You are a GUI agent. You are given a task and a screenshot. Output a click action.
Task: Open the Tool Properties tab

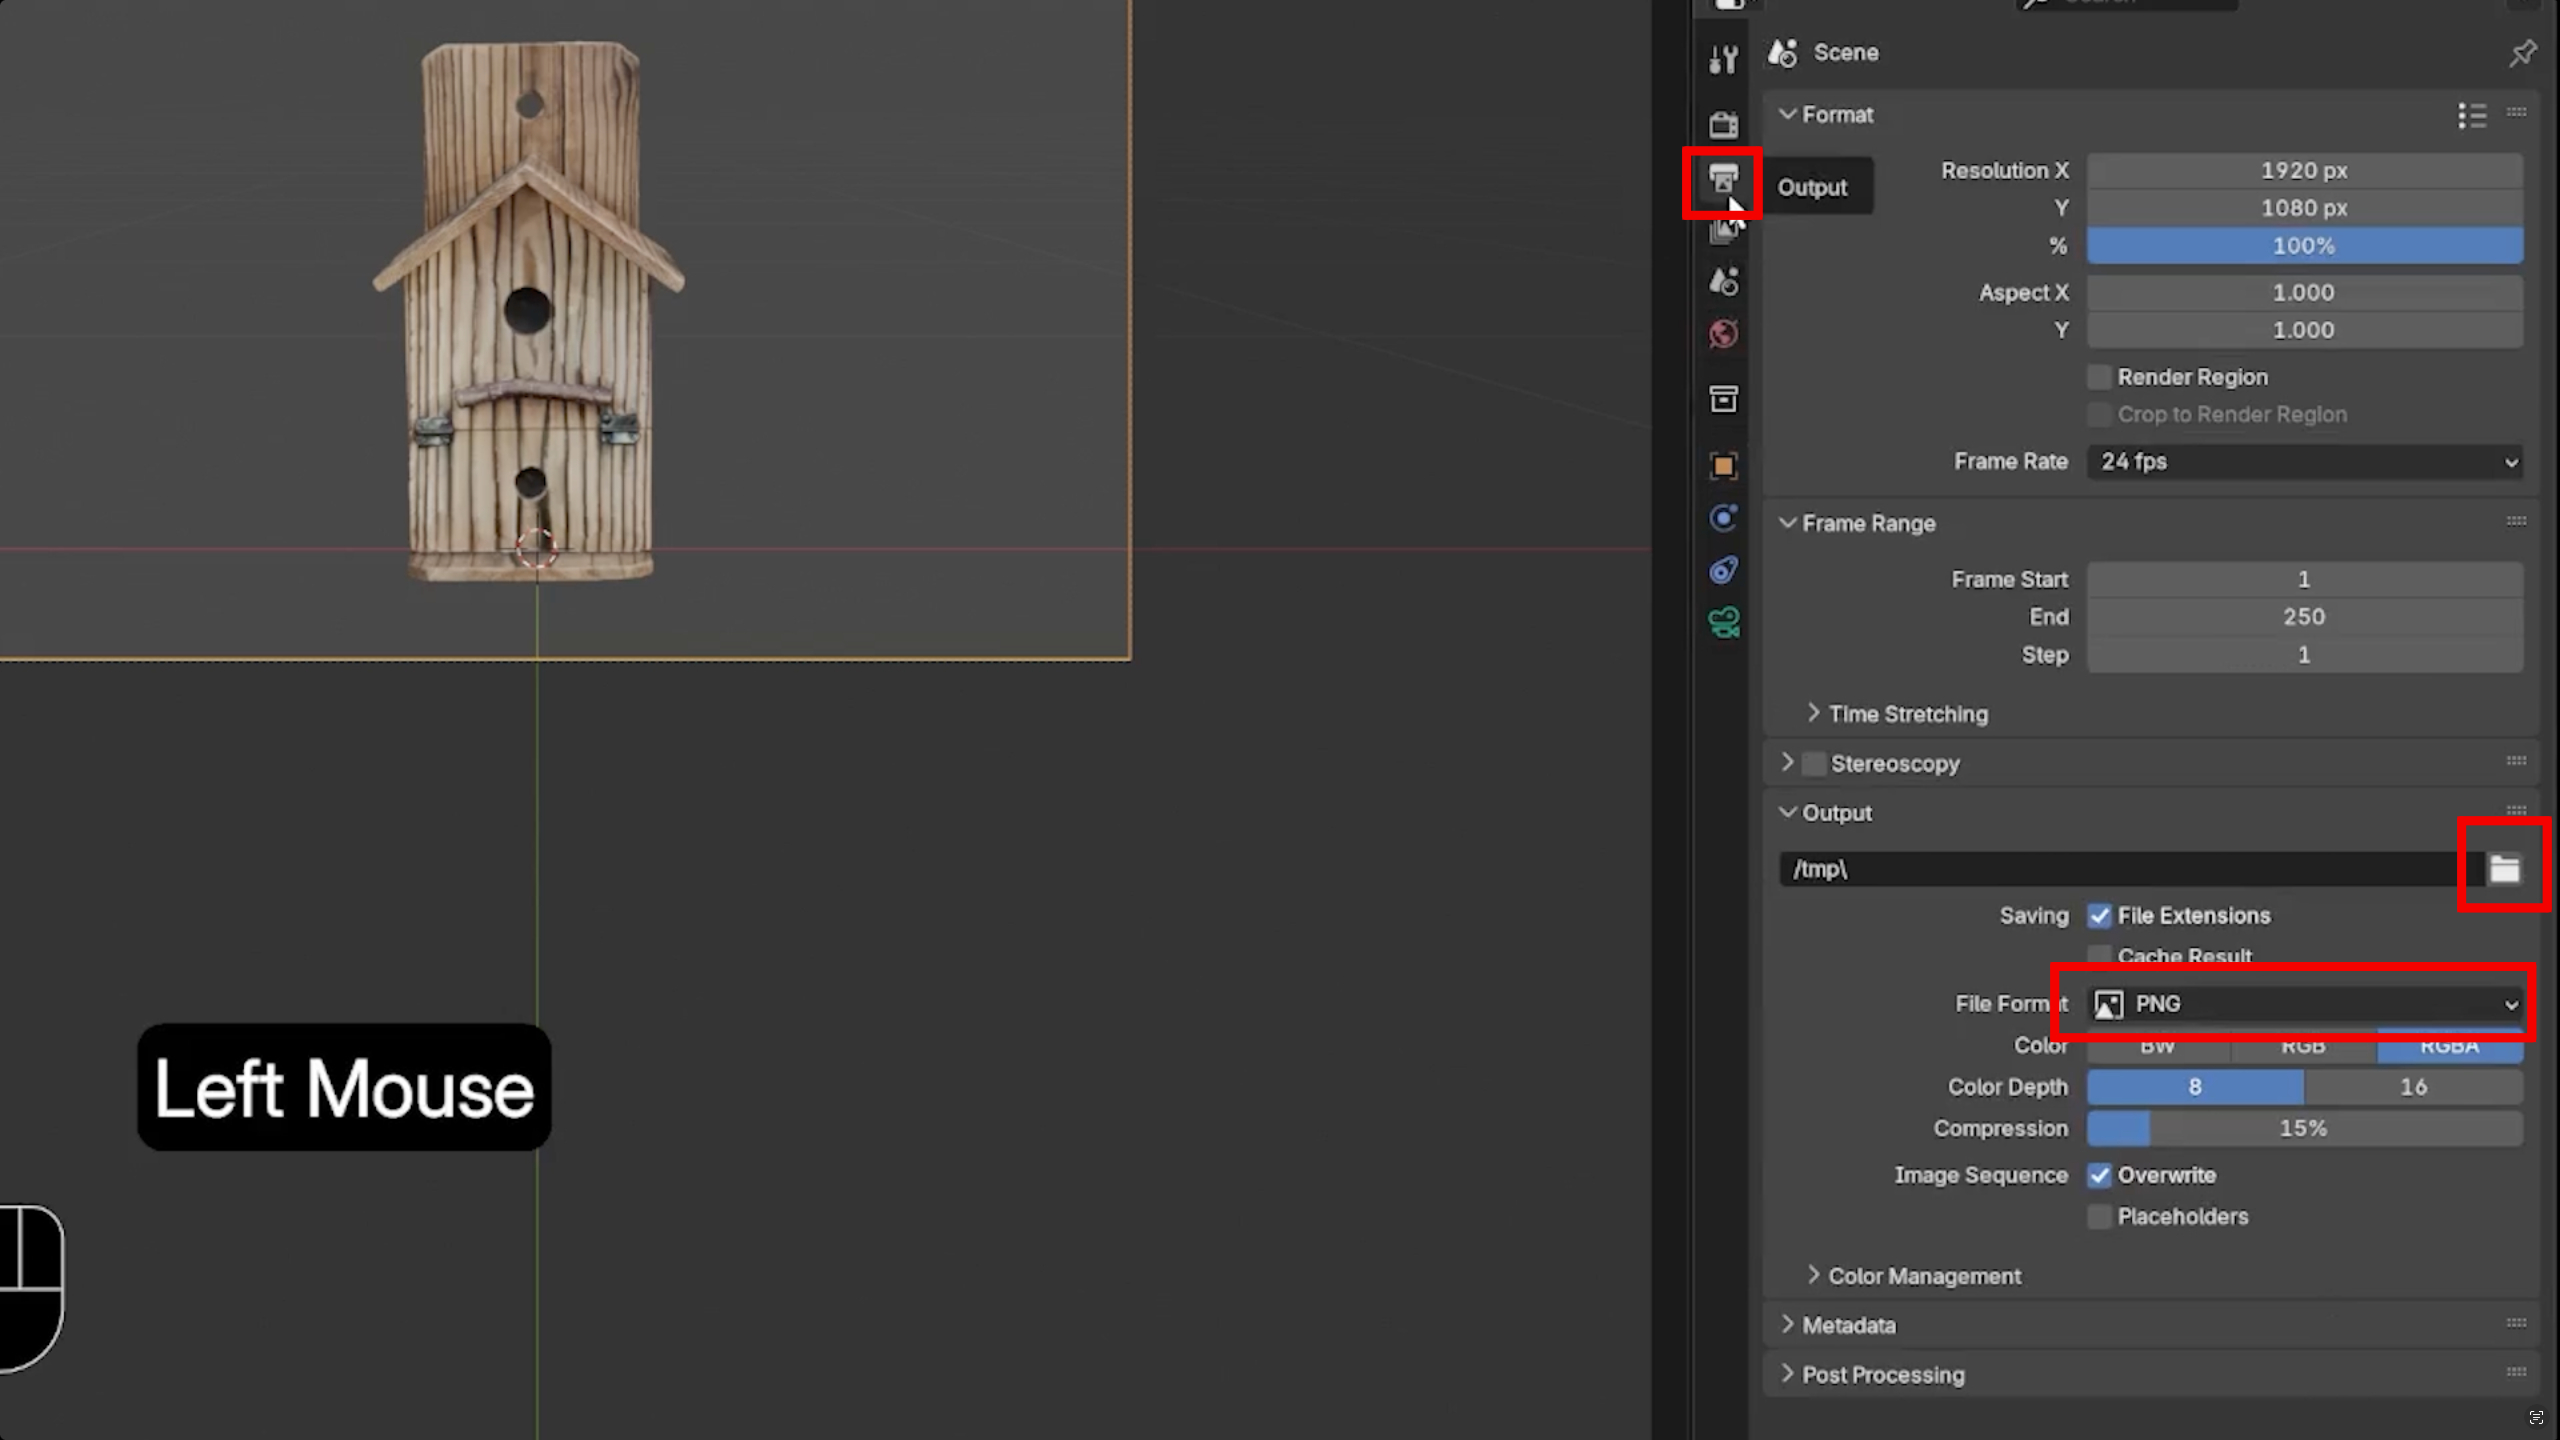coord(1724,58)
